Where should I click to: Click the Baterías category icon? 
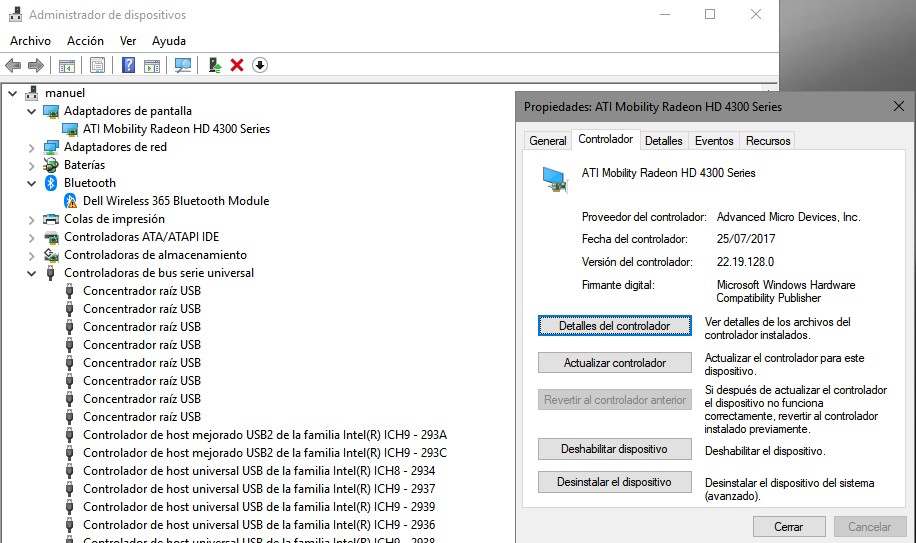click(x=51, y=165)
